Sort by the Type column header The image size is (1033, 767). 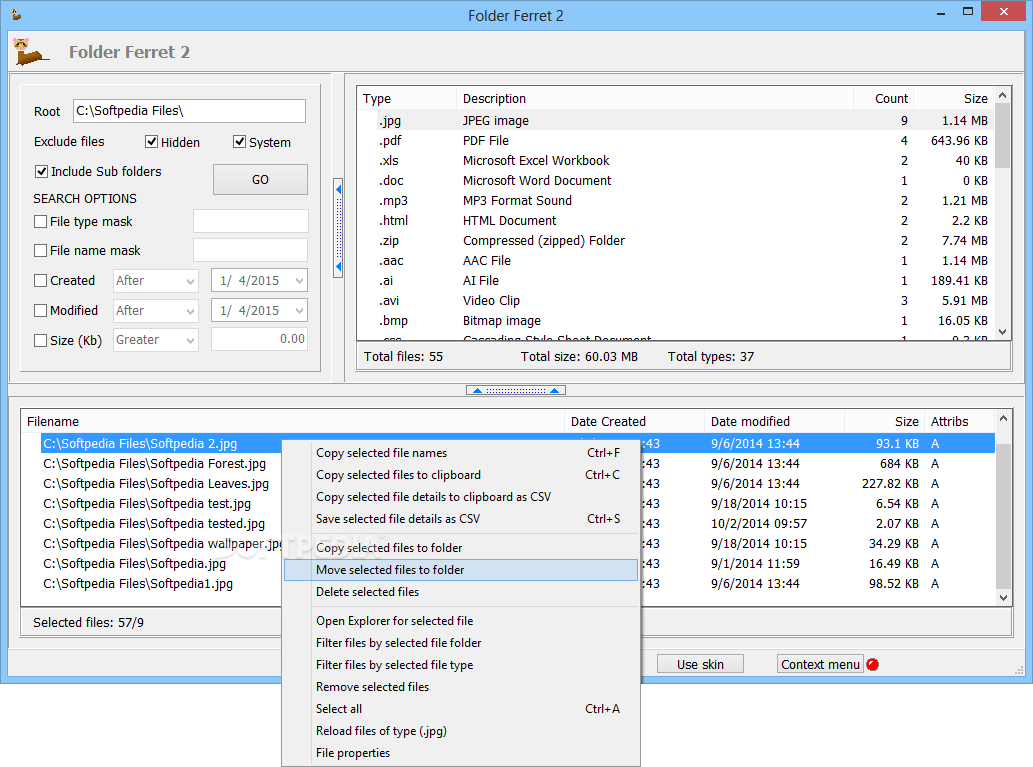click(x=406, y=98)
